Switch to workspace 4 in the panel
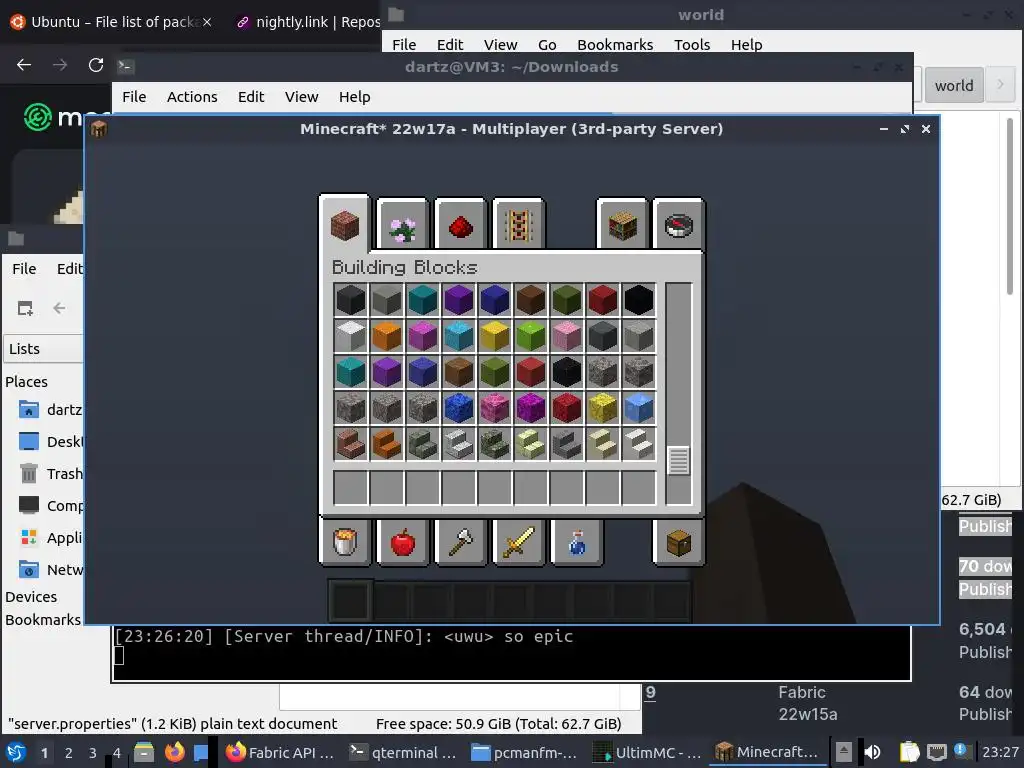The width and height of the screenshot is (1024, 768). pyautogui.click(x=117, y=753)
